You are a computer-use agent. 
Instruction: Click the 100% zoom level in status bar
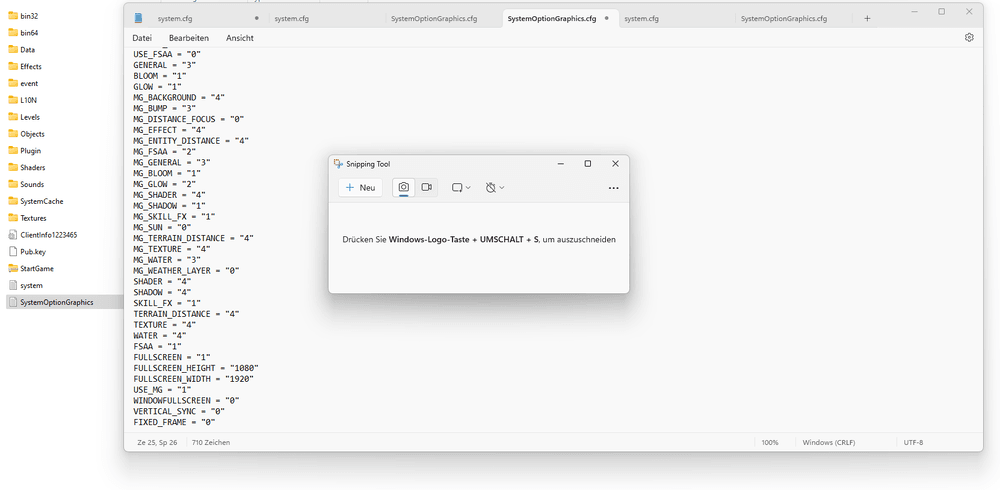[x=770, y=442]
